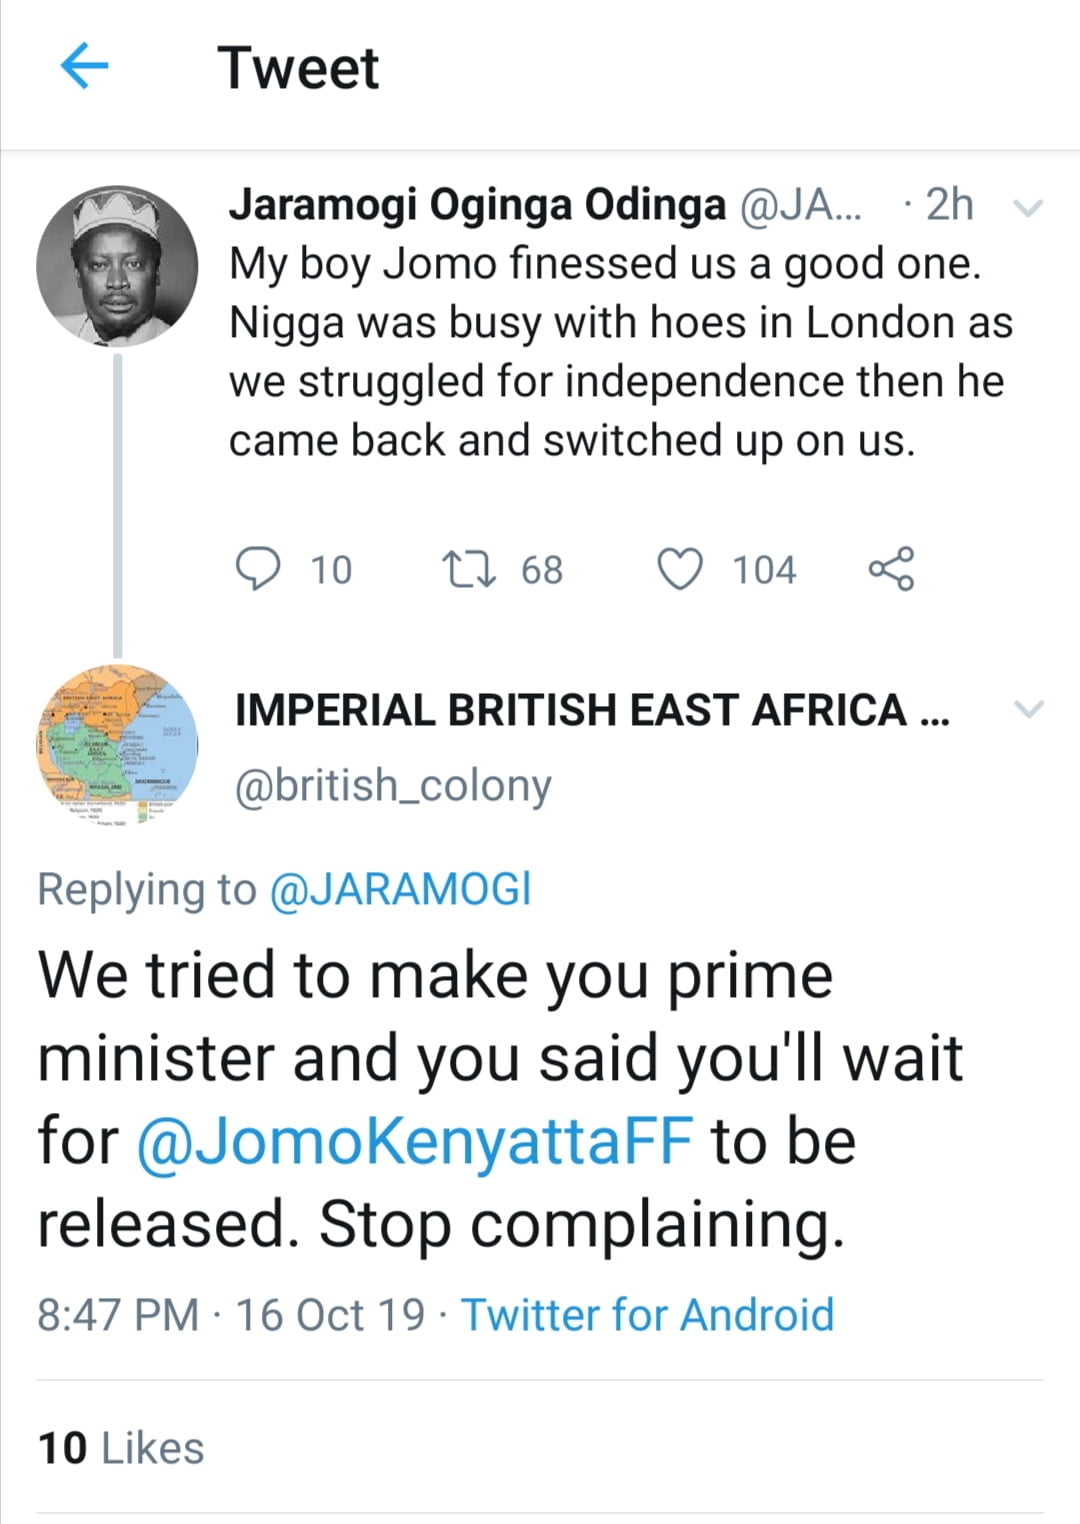
Task: Click the 2h timestamp on parent tweet
Action: click(948, 205)
